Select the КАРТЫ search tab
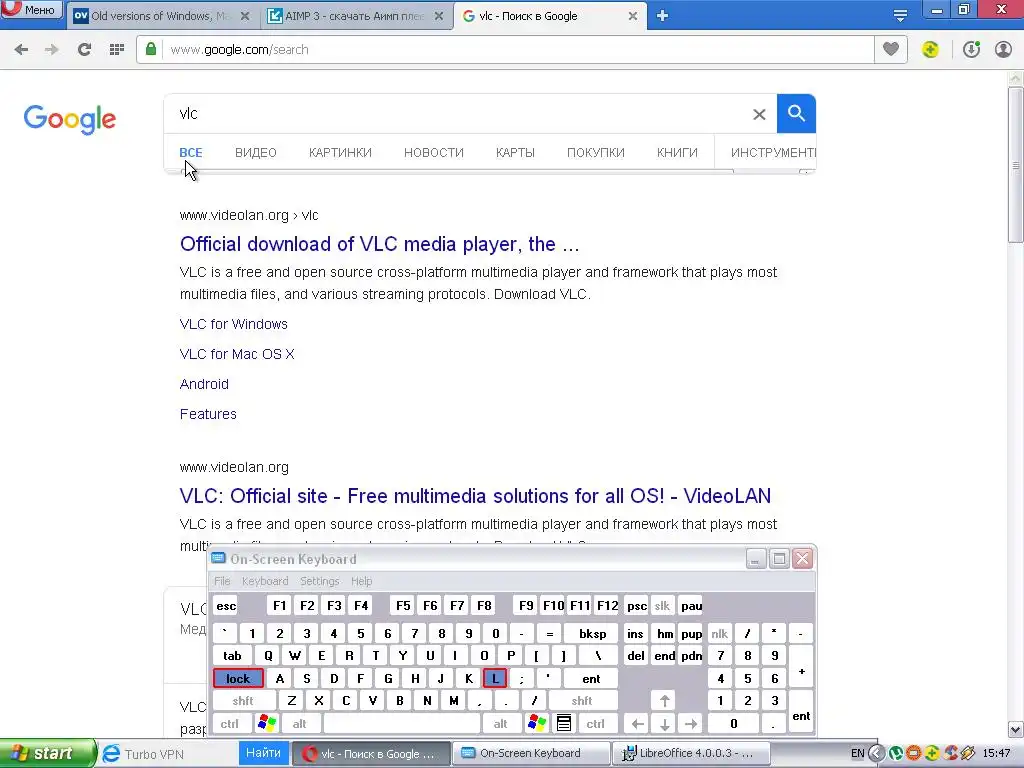The width and height of the screenshot is (1024, 768). tap(515, 153)
